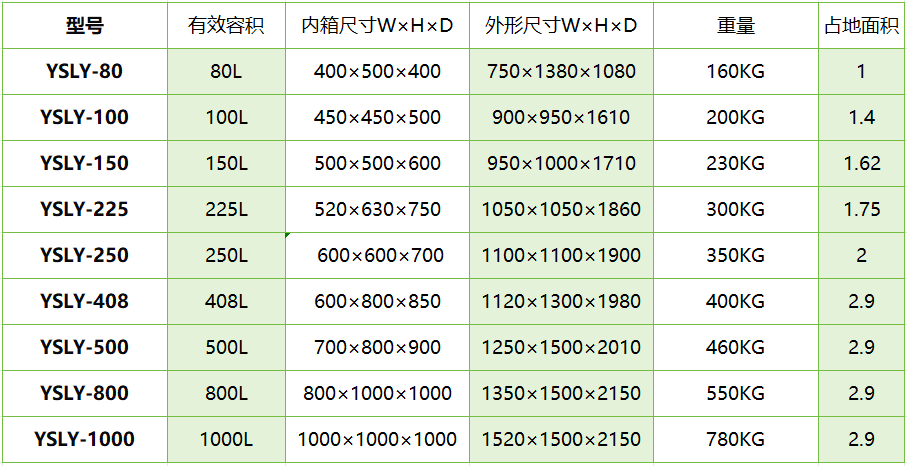Image resolution: width=907 pixels, height=466 pixels.
Task: Select outer size 1120×1300×1980 cell
Action: point(561,302)
